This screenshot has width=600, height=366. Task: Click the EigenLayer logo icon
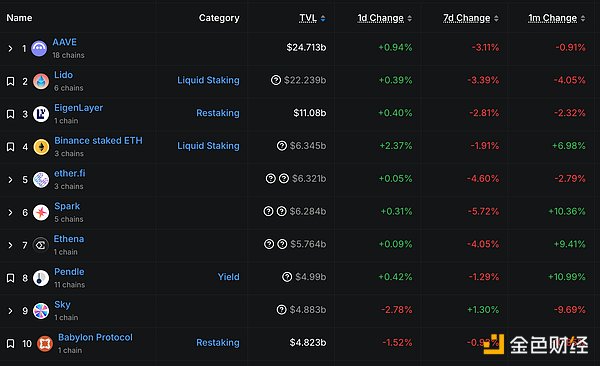(41, 114)
